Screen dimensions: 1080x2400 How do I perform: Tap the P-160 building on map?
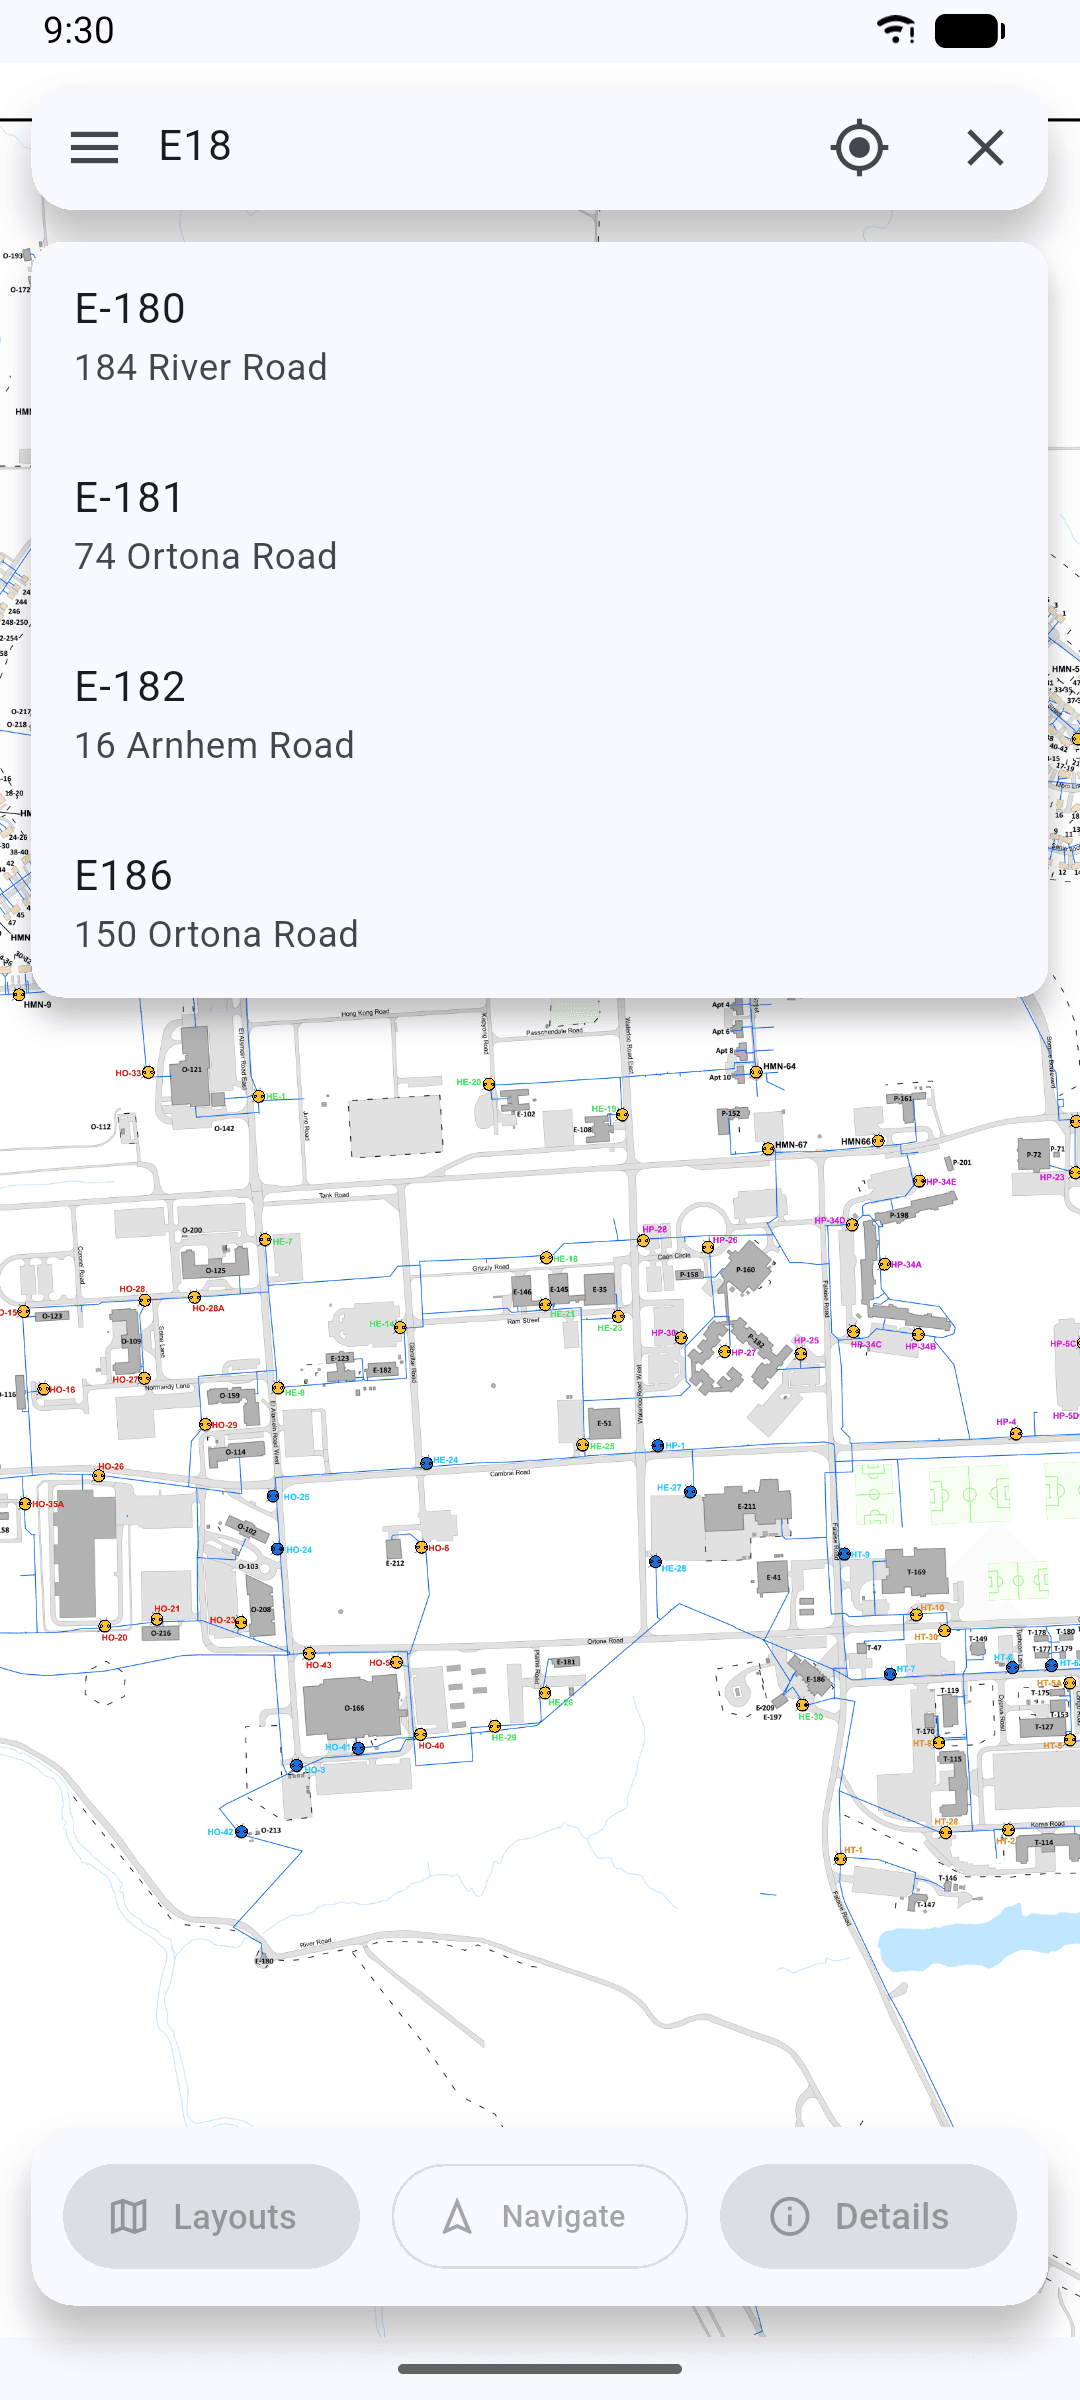click(746, 1269)
